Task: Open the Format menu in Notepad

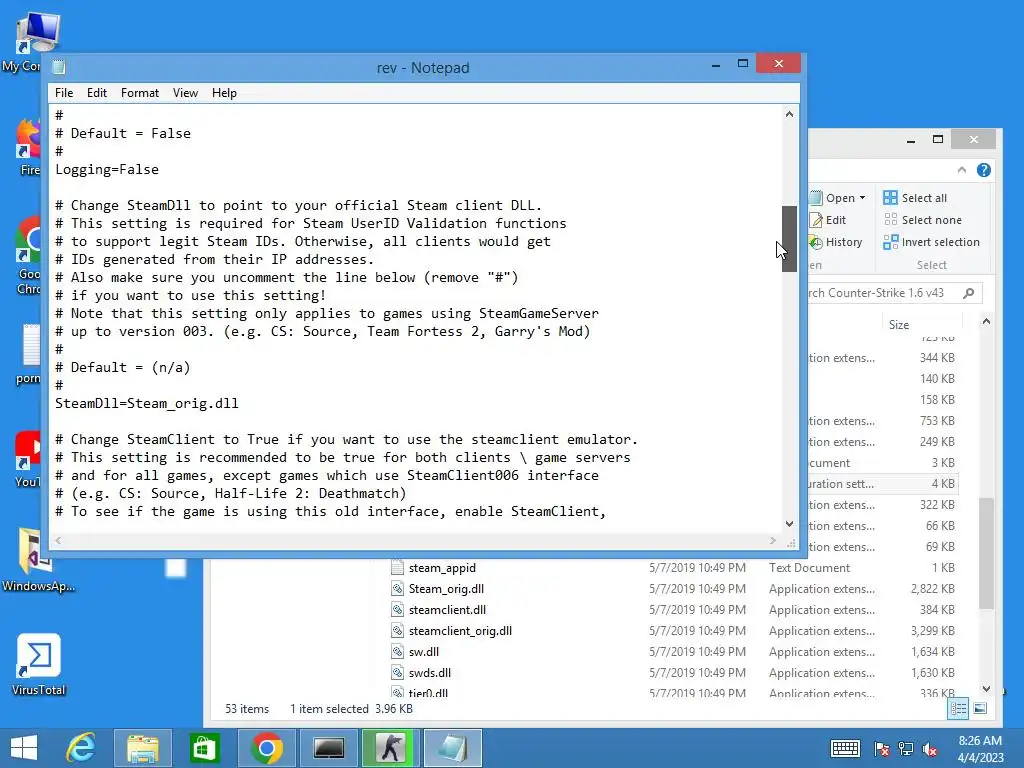Action: pos(140,93)
